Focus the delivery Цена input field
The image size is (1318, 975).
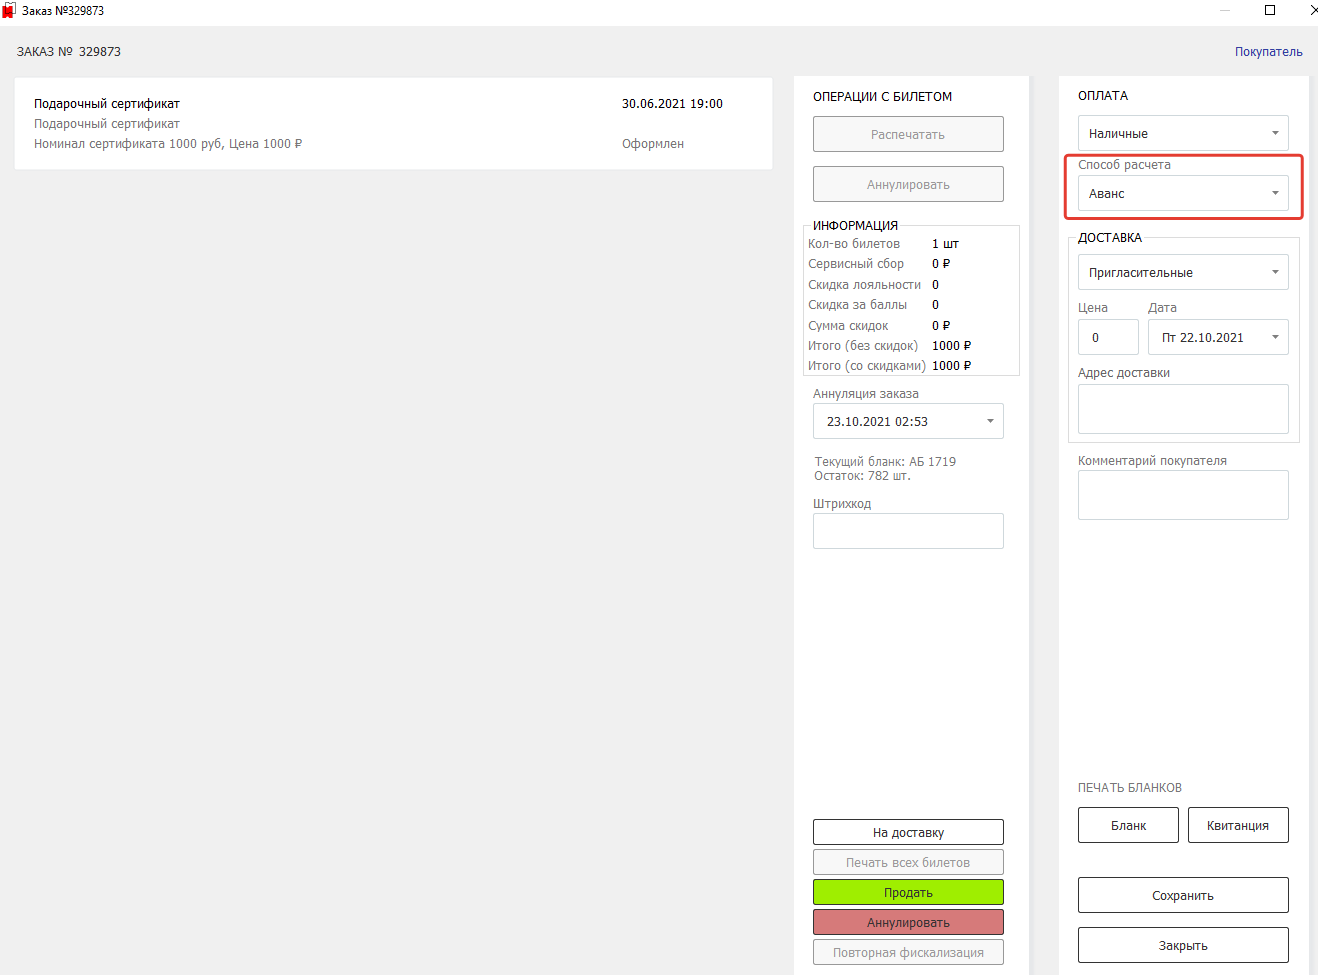[x=1107, y=337]
